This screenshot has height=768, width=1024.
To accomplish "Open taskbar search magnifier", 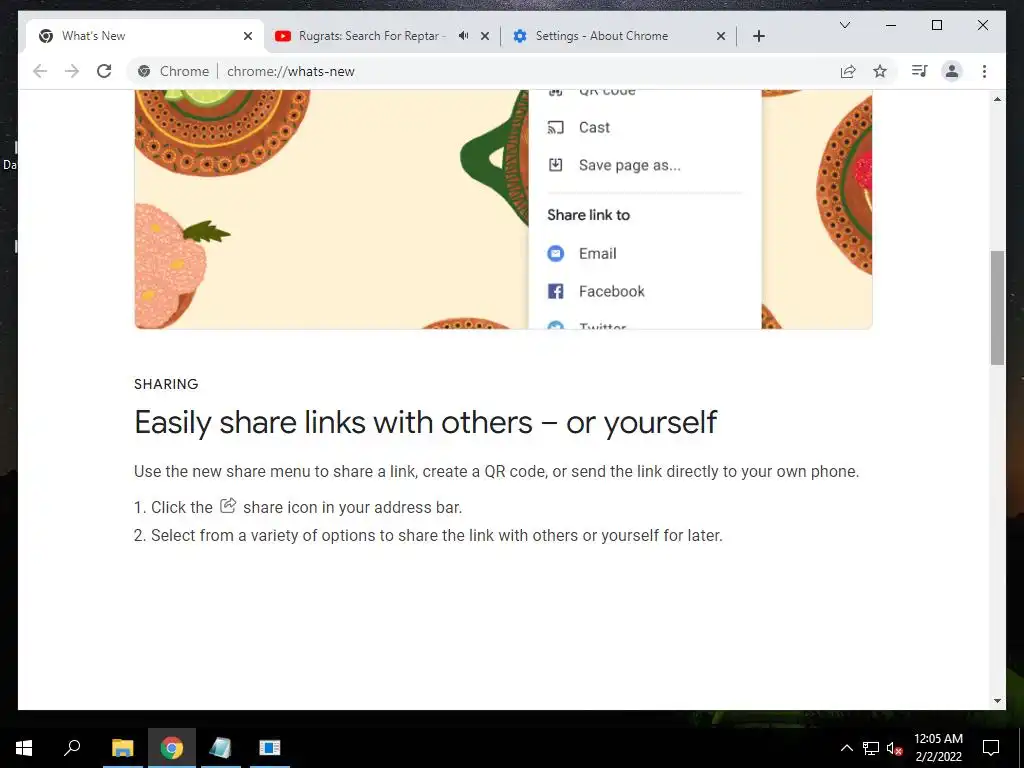I will point(72,748).
